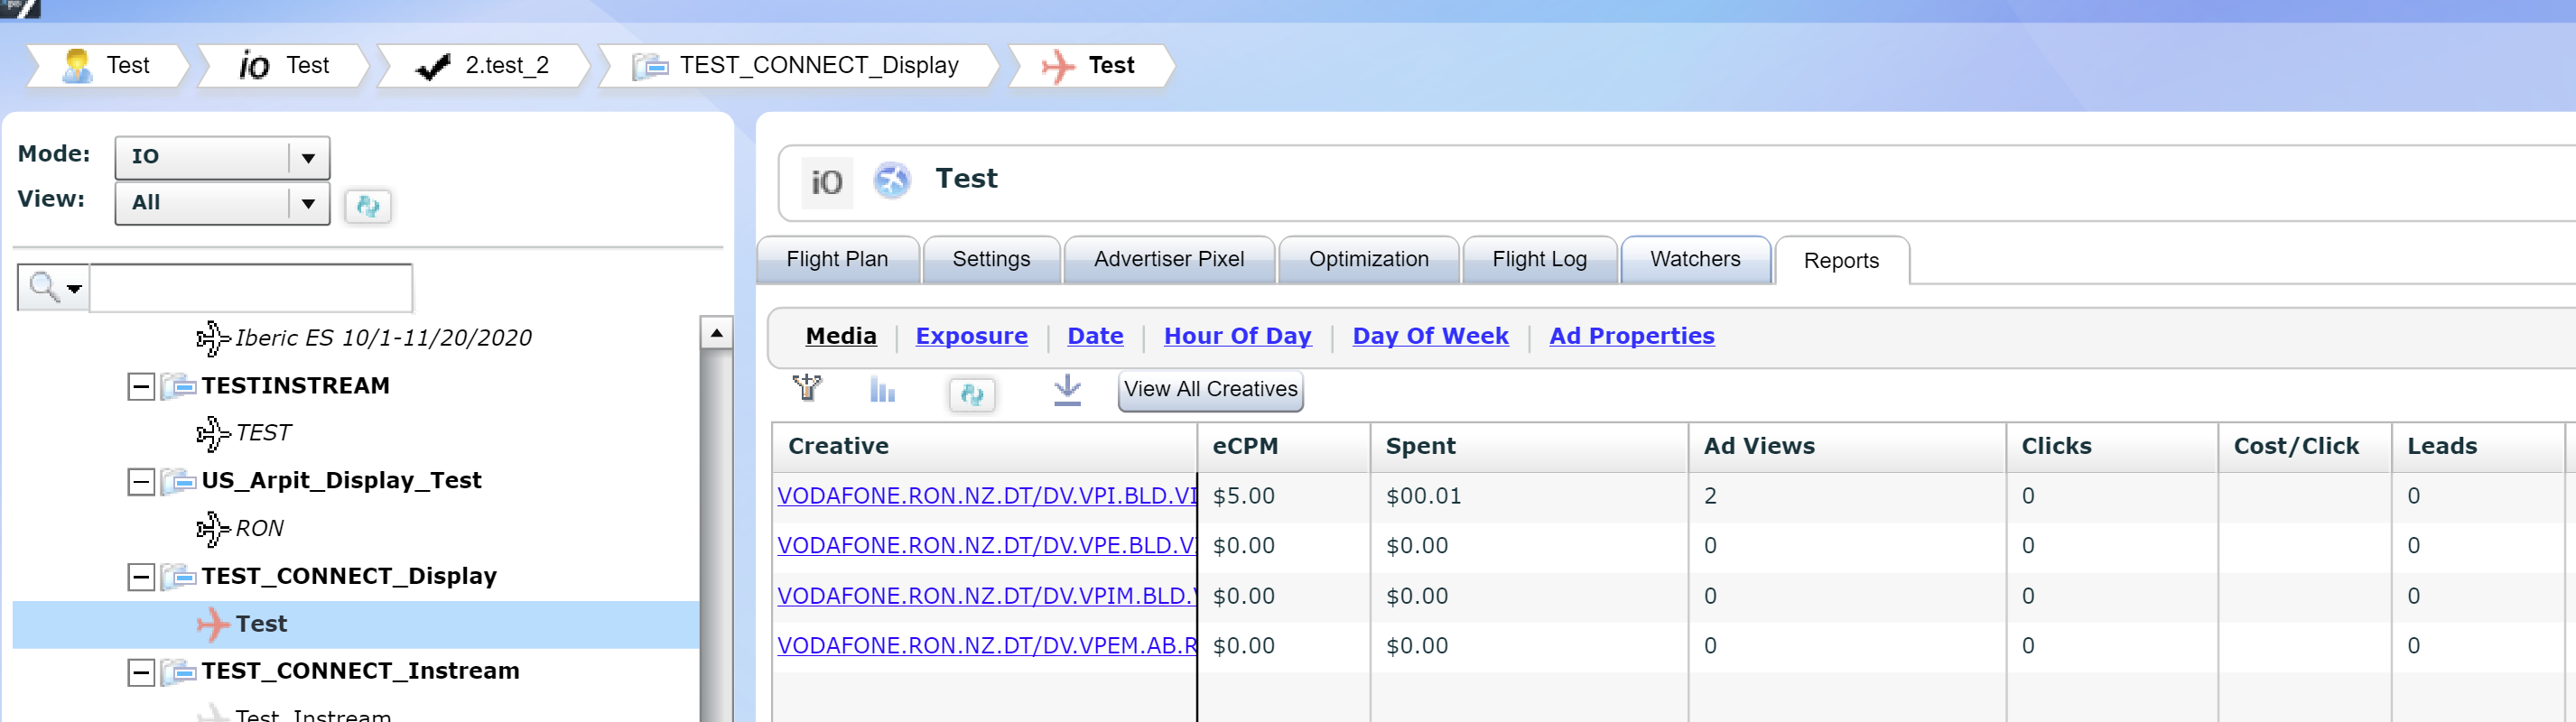Open the bar chart view icon
2576x722 pixels.
click(x=881, y=390)
